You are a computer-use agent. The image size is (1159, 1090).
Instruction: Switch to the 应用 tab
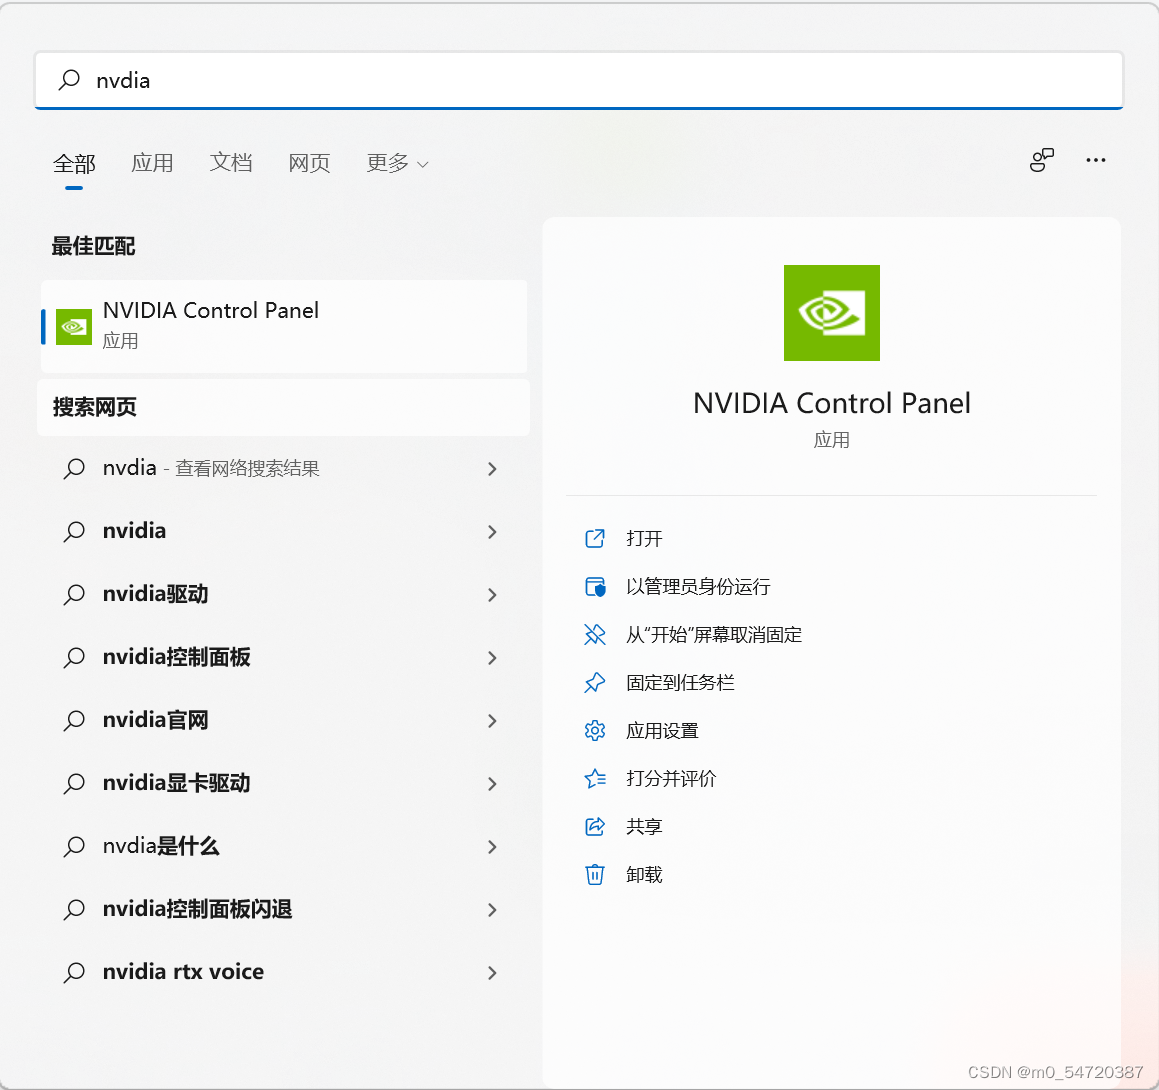click(152, 163)
